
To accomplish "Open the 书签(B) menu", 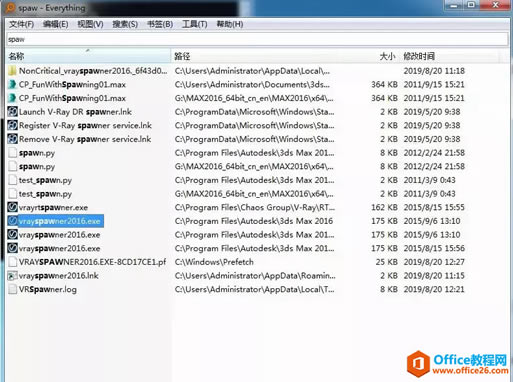I will coord(160,24).
